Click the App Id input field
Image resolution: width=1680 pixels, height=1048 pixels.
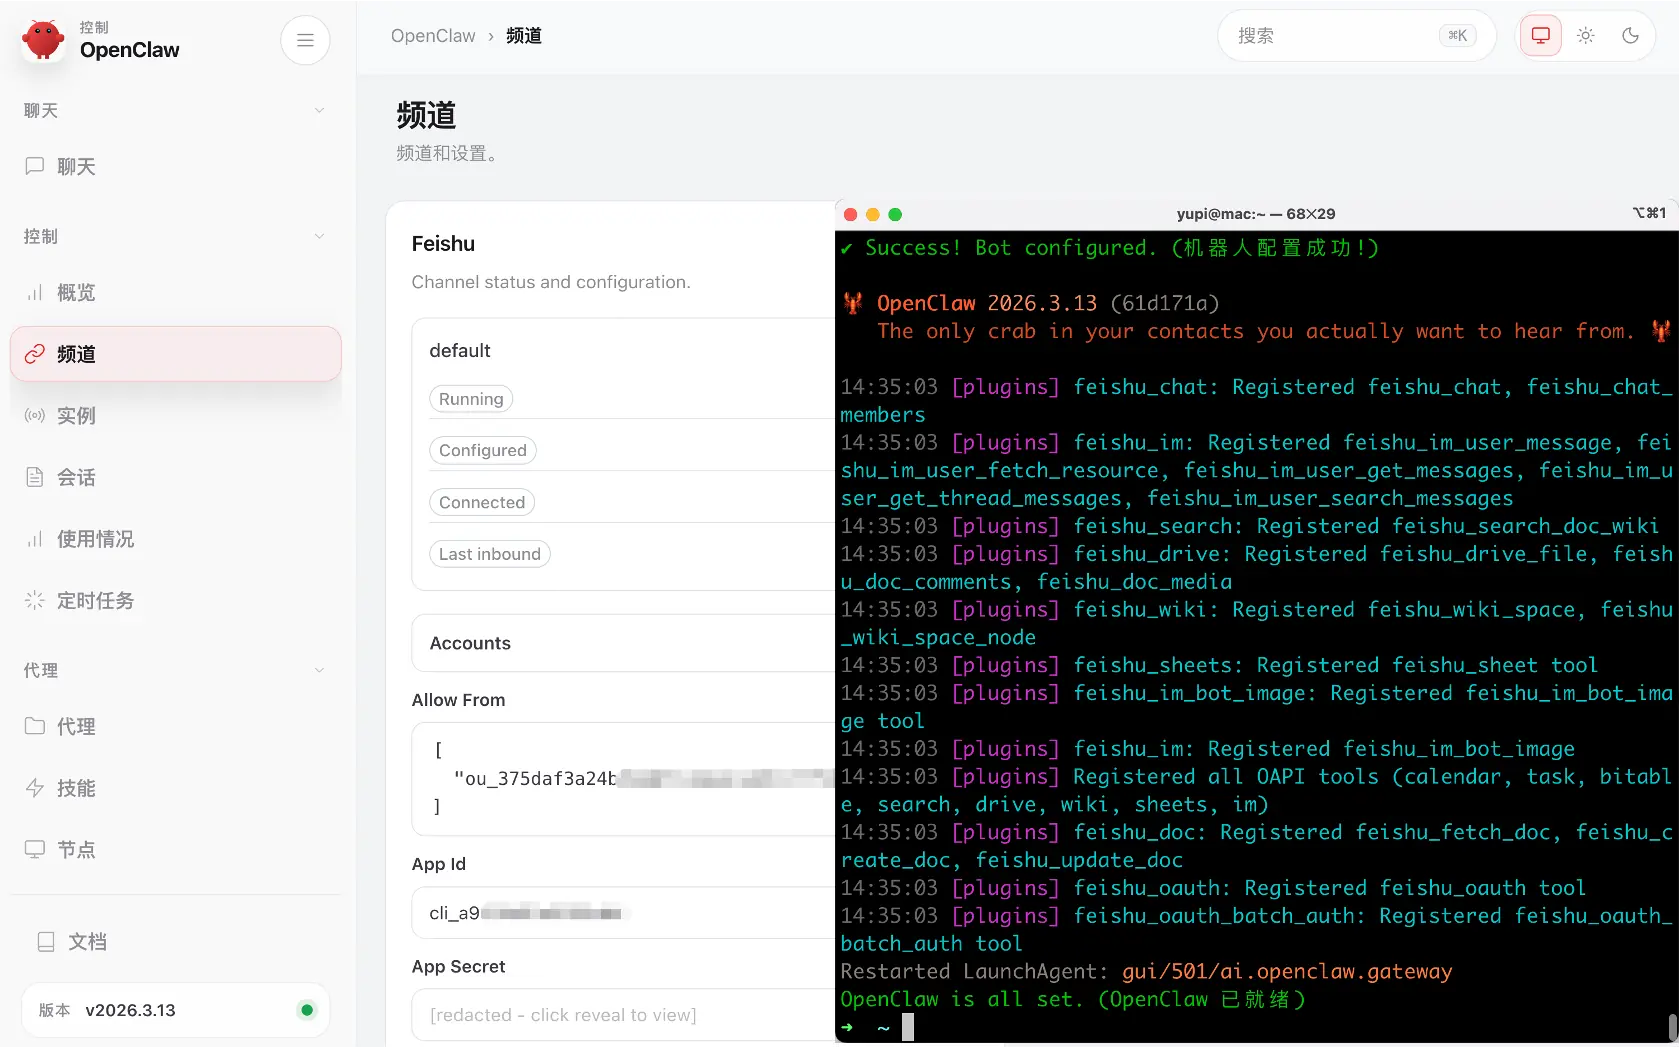pos(623,913)
